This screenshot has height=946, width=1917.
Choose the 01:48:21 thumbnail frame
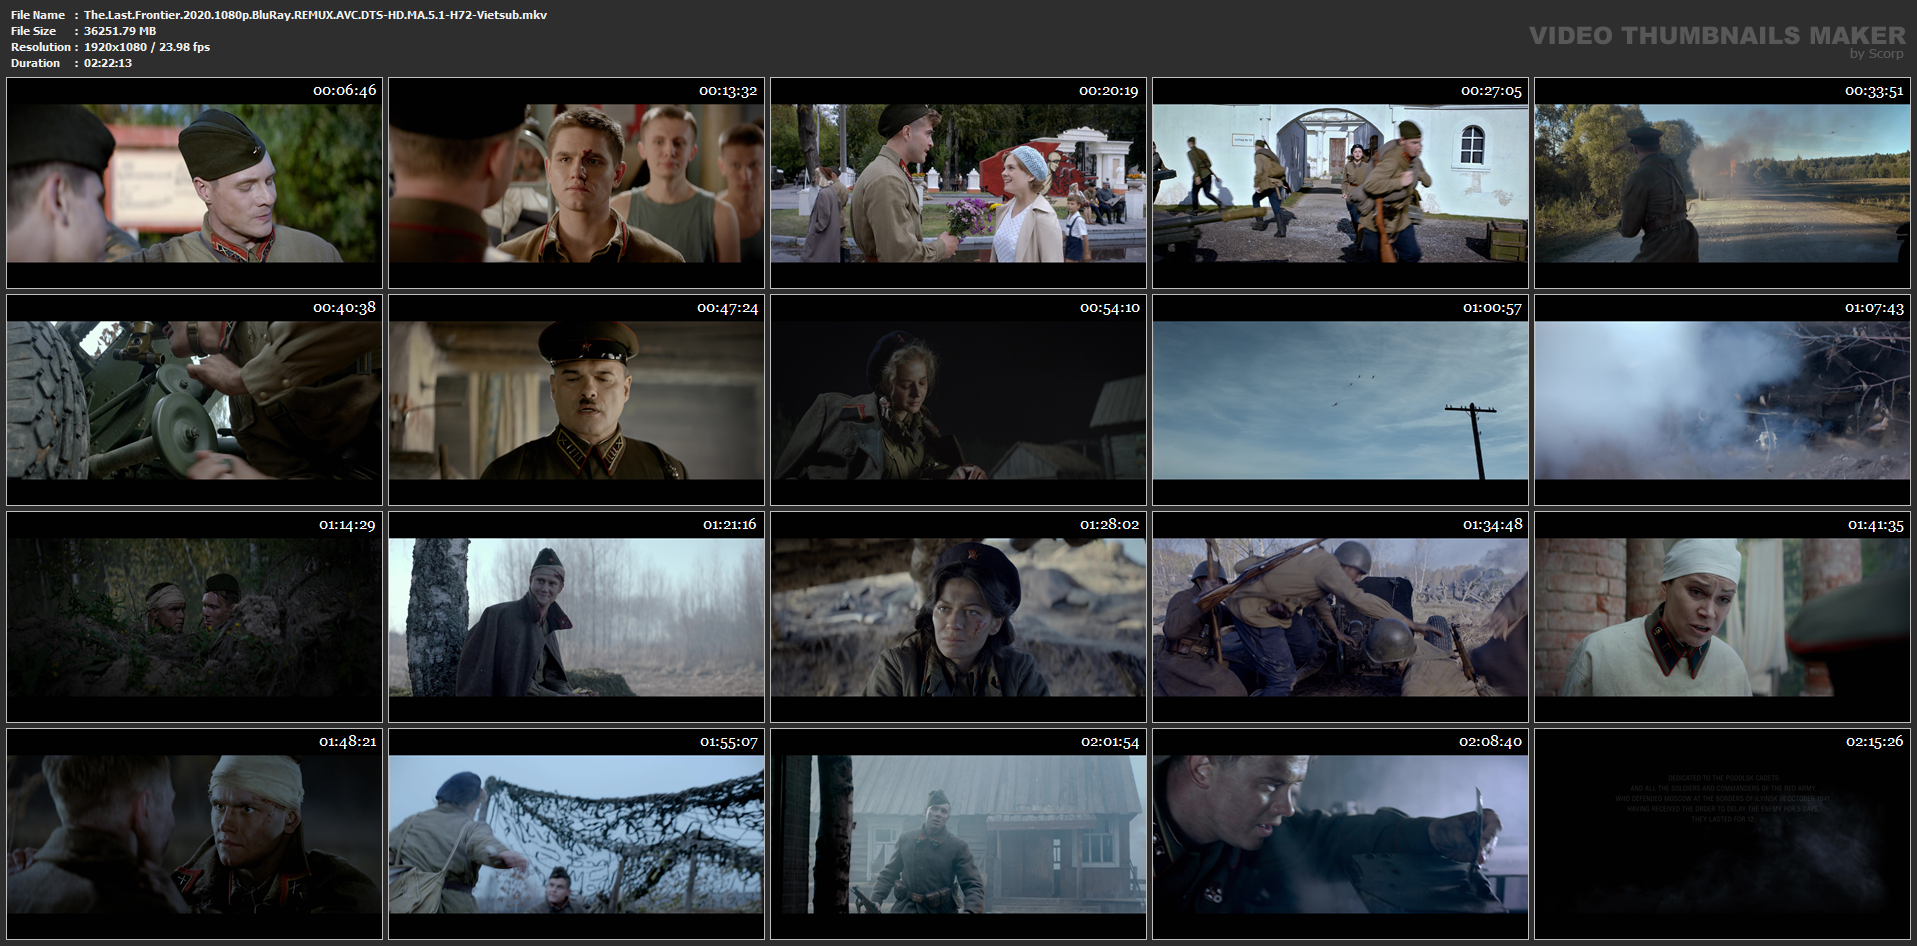(x=194, y=834)
